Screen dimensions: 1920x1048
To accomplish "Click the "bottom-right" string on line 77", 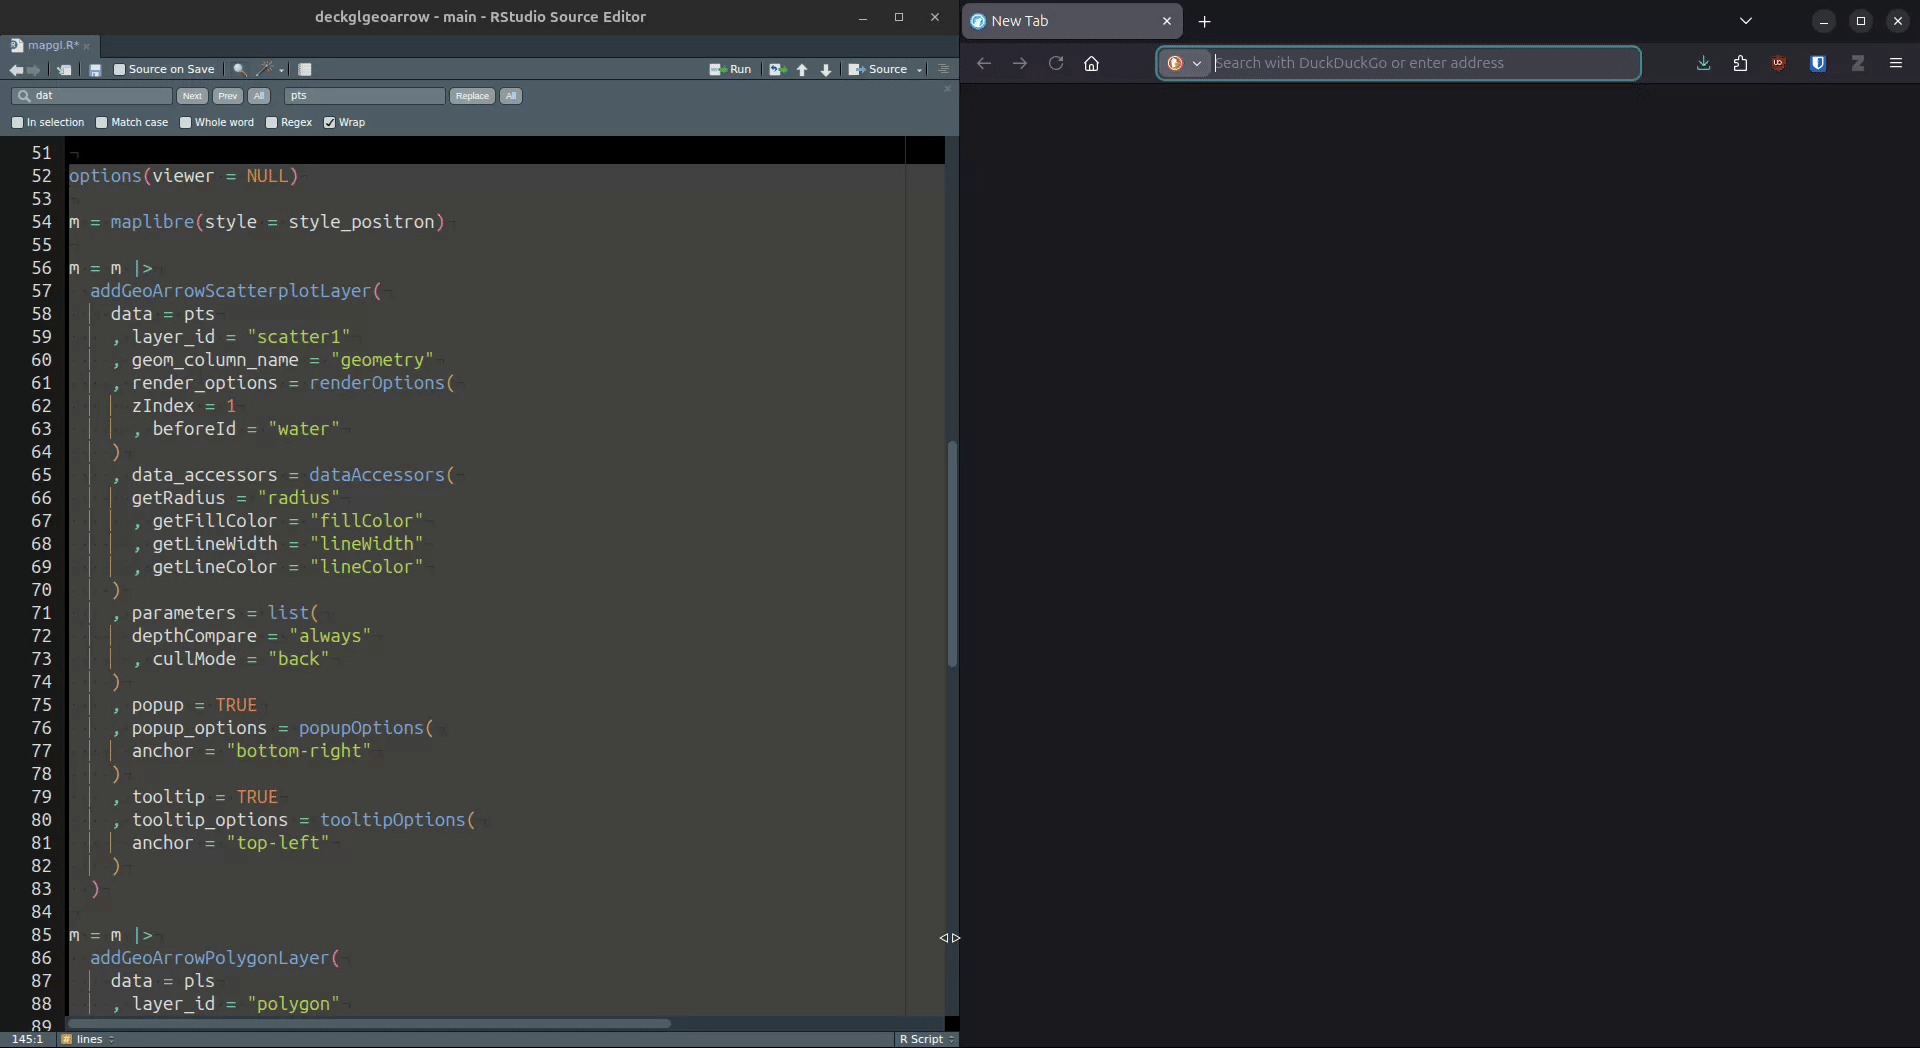I will [x=298, y=751].
